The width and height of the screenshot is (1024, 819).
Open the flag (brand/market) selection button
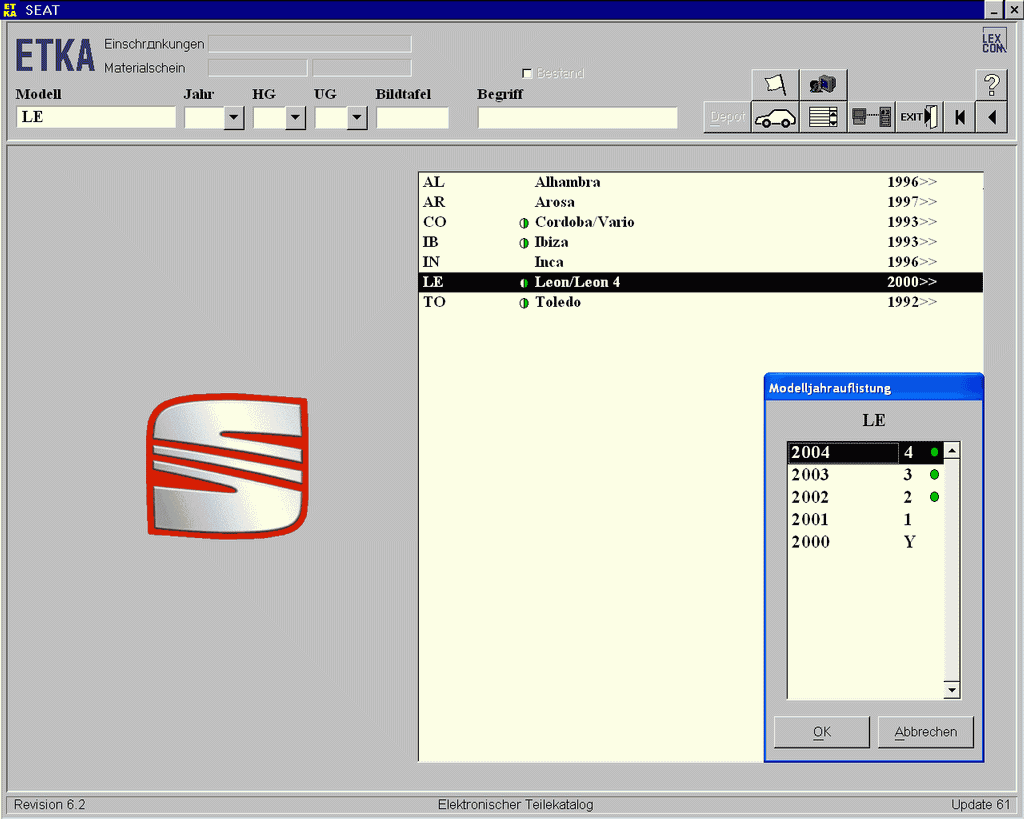(x=775, y=84)
